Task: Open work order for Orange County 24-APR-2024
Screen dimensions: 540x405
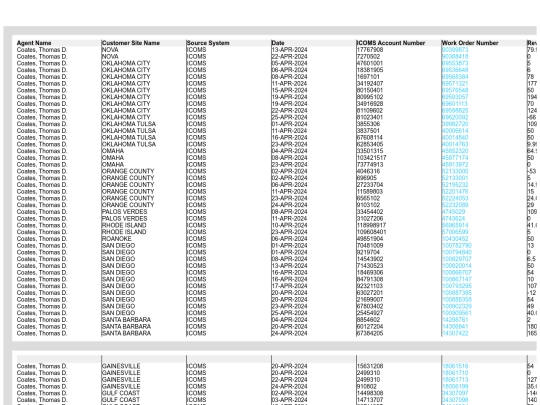Action: (x=455, y=205)
